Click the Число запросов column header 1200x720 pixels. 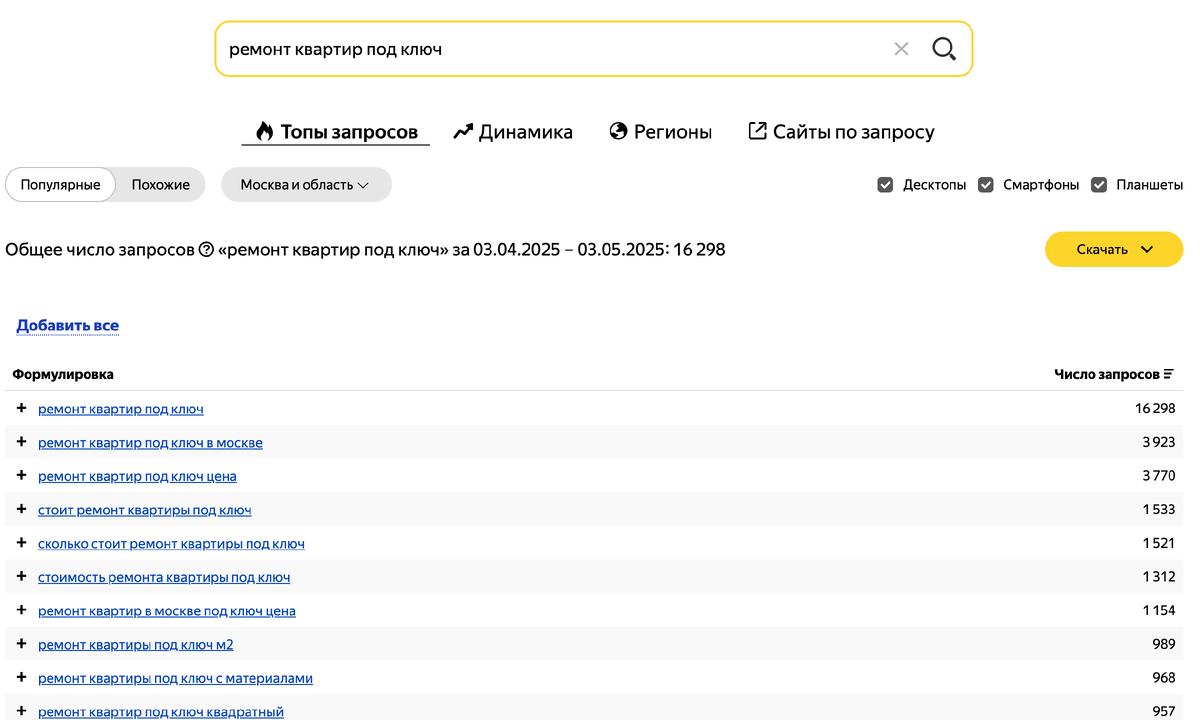[x=1107, y=375]
